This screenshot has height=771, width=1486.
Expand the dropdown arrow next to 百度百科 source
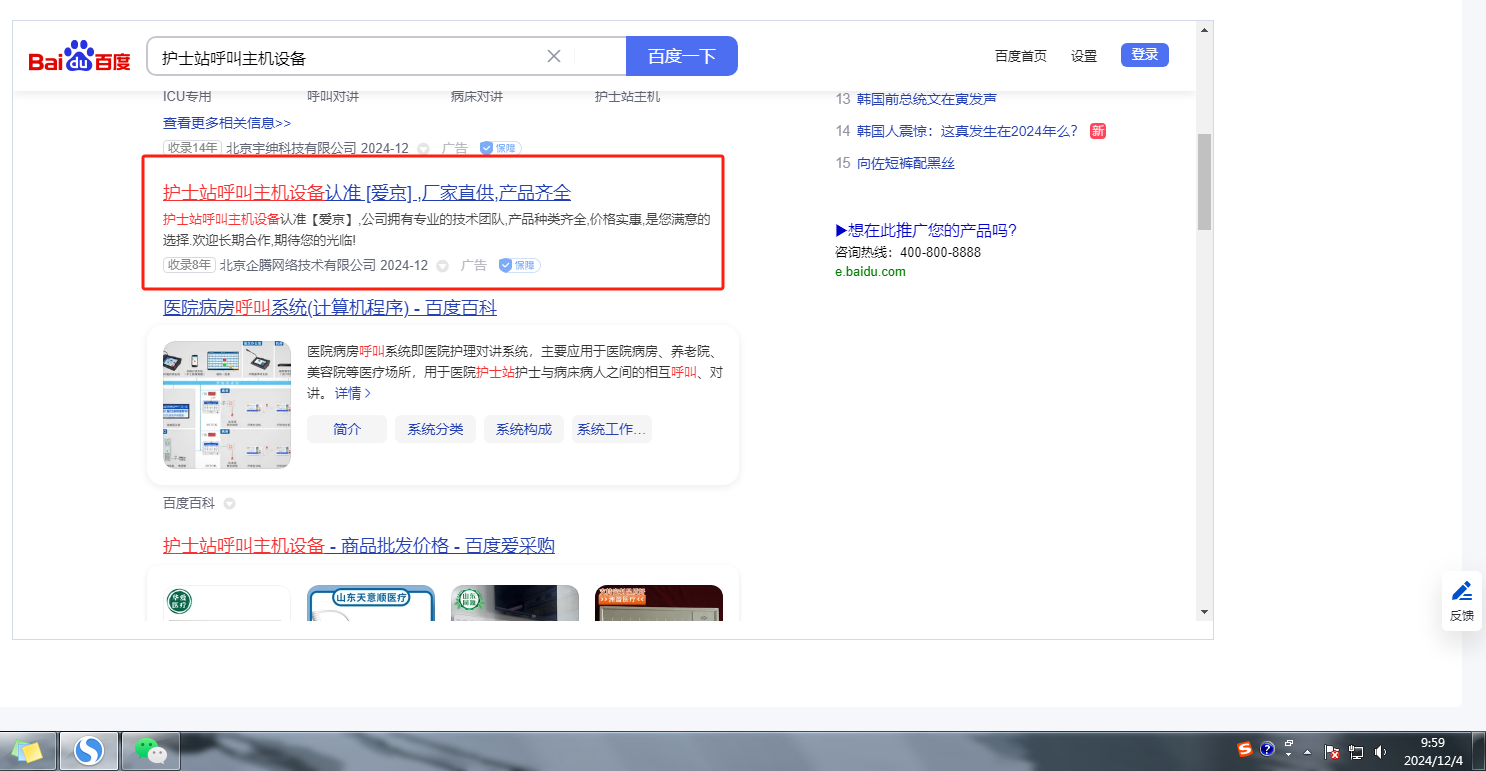pos(229,503)
